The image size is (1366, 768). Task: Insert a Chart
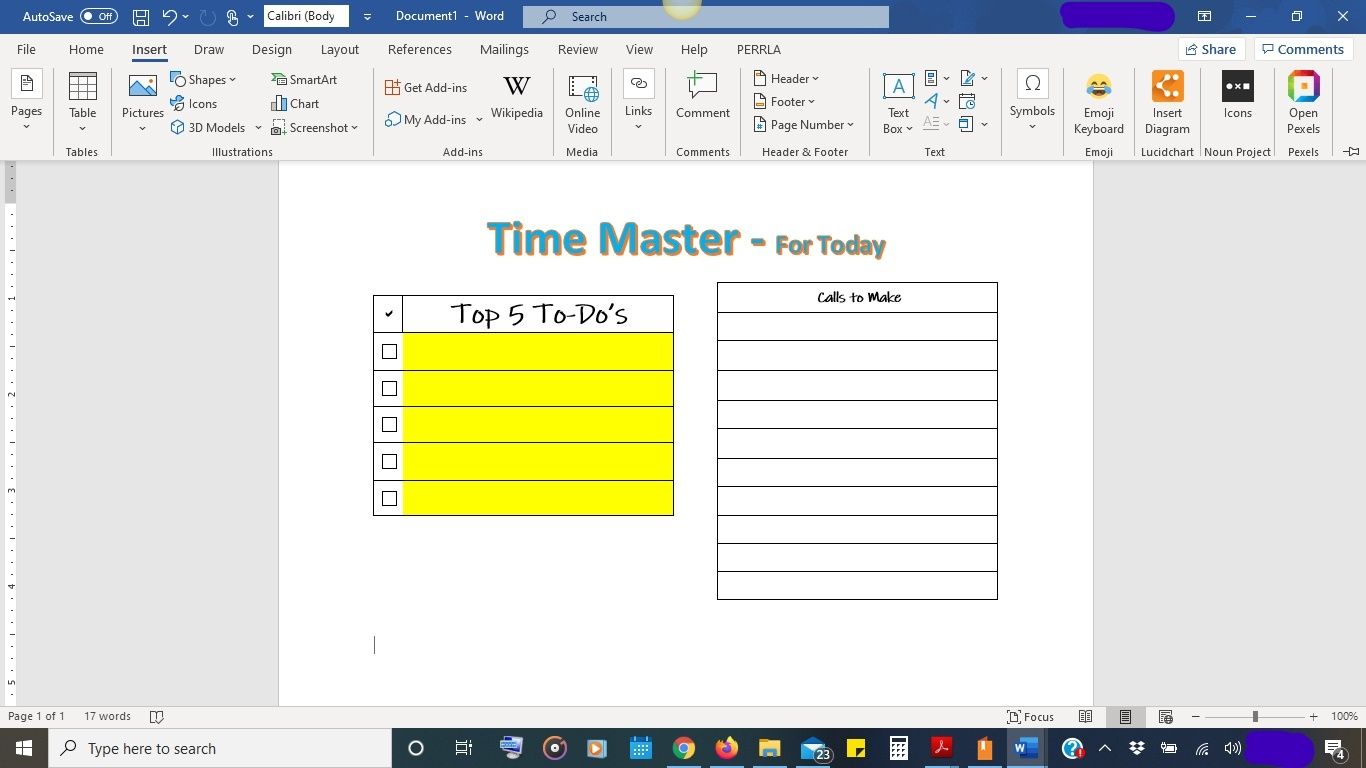point(296,103)
